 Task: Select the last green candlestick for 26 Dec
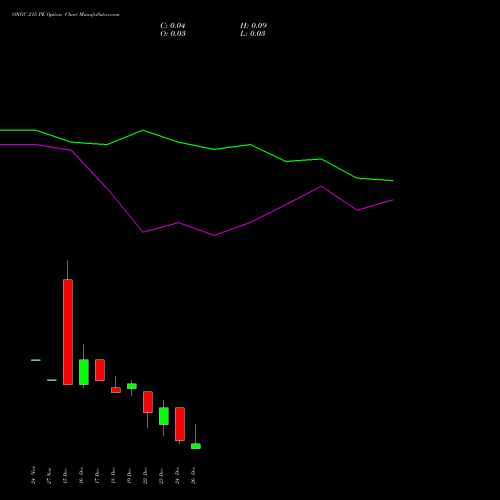click(196, 446)
